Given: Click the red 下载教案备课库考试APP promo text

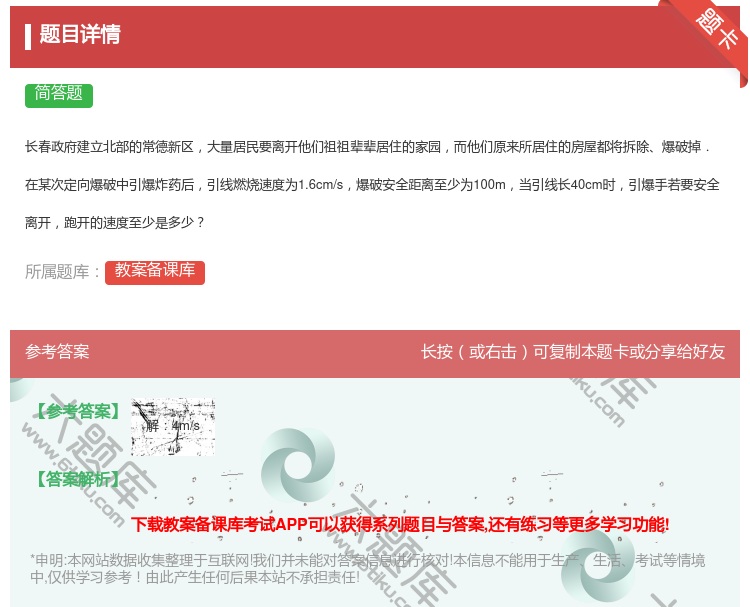Looking at the screenshot, I should click(400, 525).
